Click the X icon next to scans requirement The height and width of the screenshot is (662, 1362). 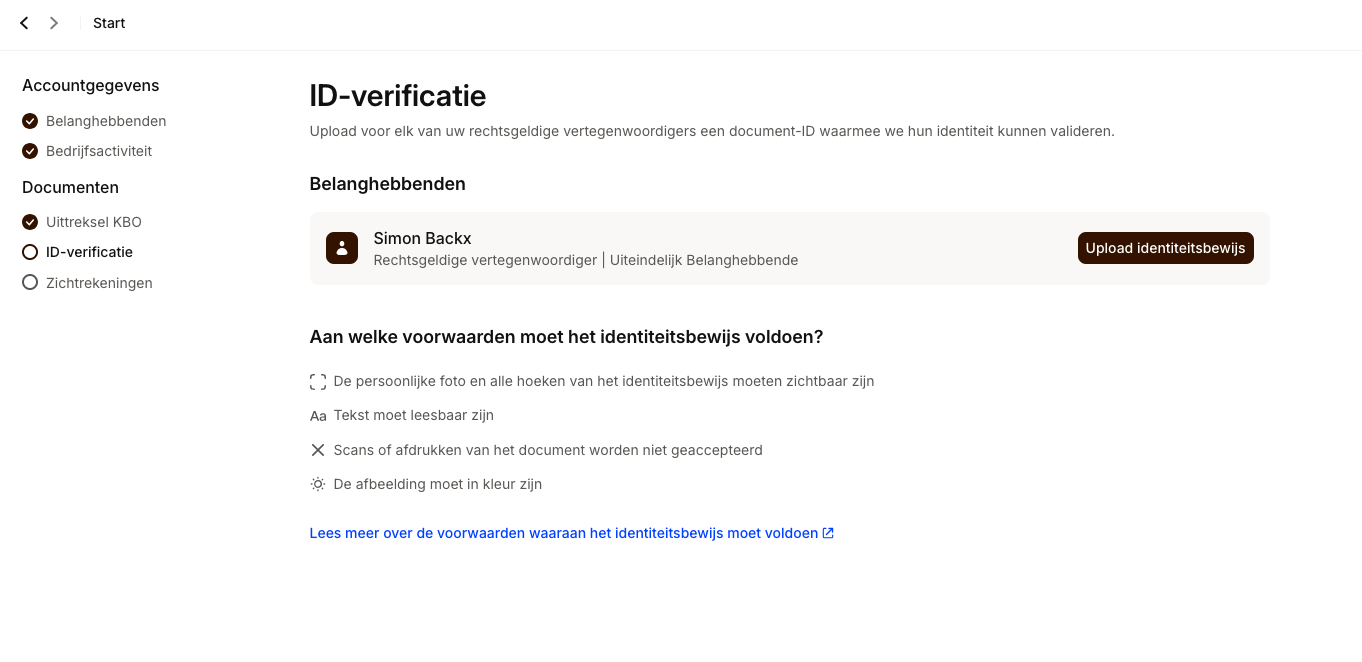318,450
